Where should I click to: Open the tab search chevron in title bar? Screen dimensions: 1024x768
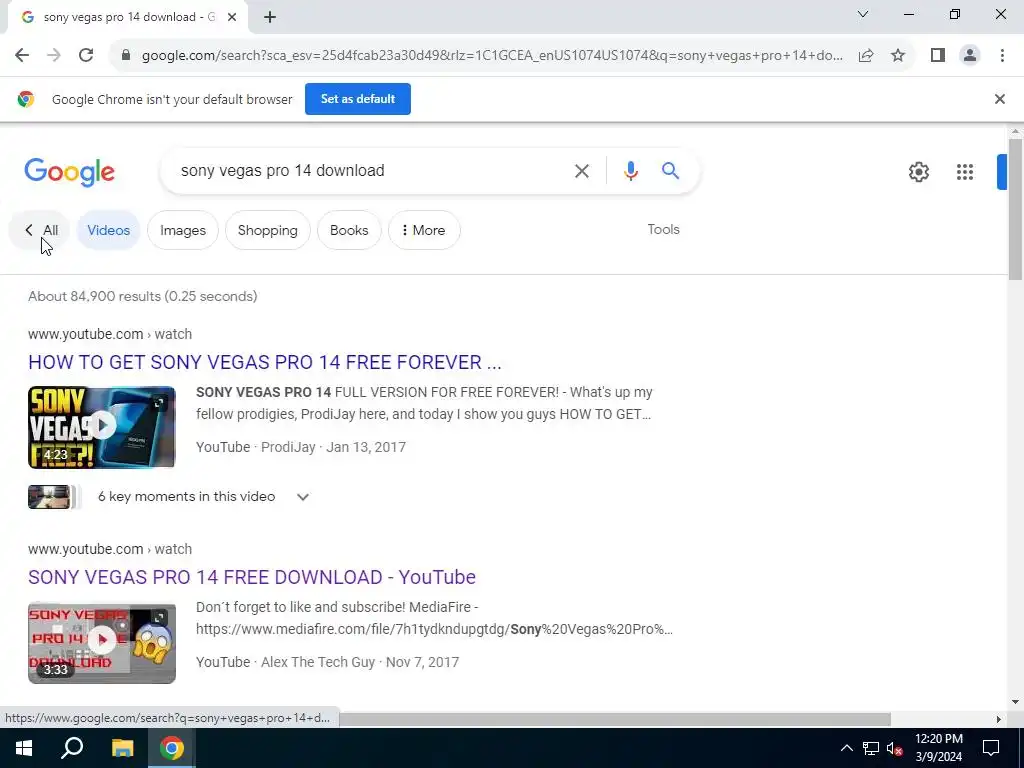click(863, 14)
